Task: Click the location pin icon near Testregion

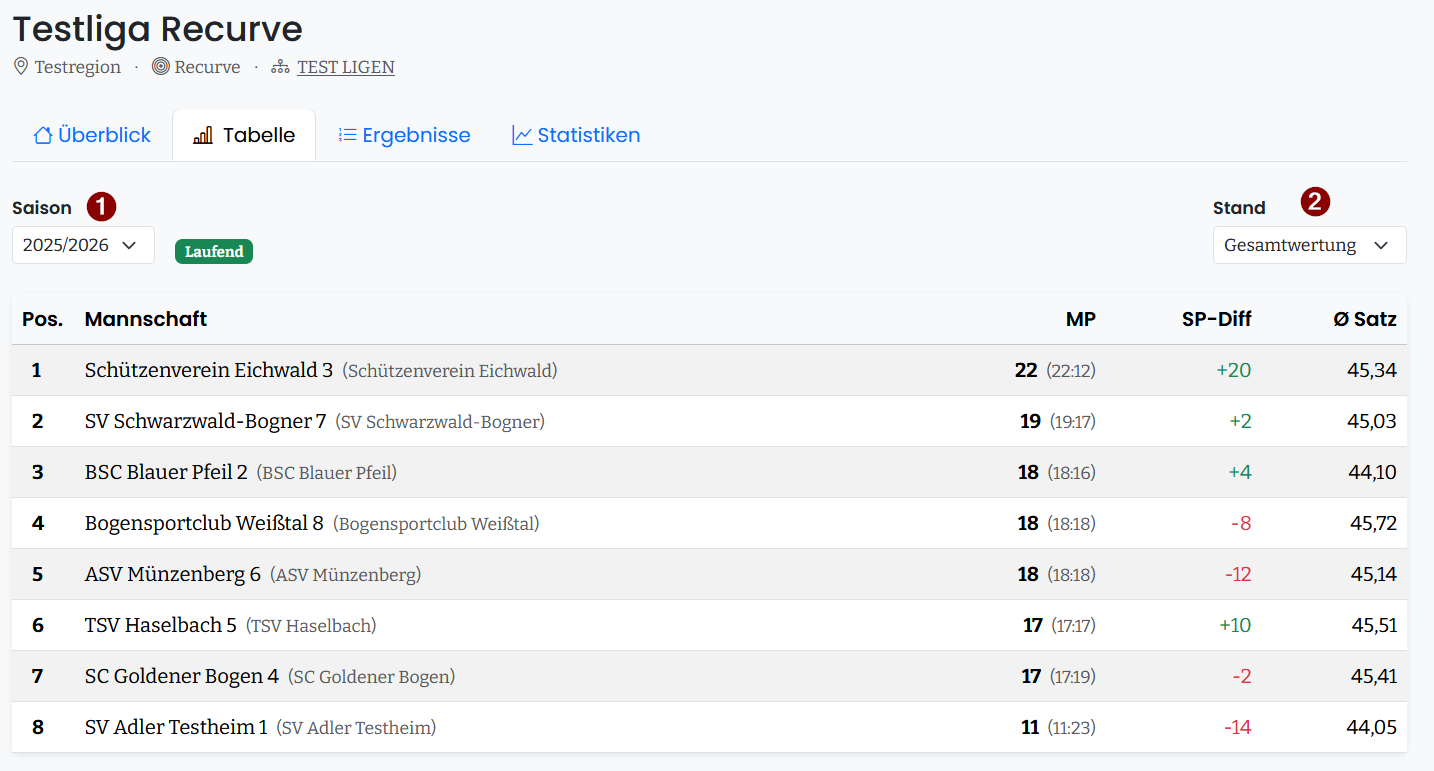Action: pos(21,67)
